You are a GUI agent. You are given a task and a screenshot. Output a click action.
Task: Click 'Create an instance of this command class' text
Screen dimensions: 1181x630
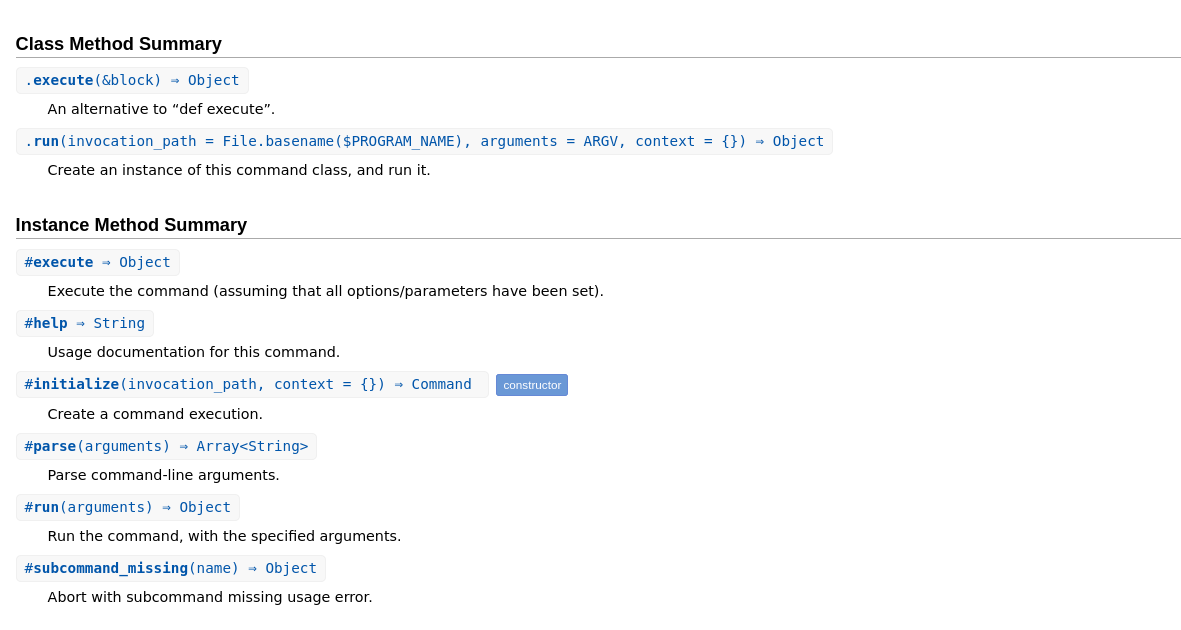(239, 170)
